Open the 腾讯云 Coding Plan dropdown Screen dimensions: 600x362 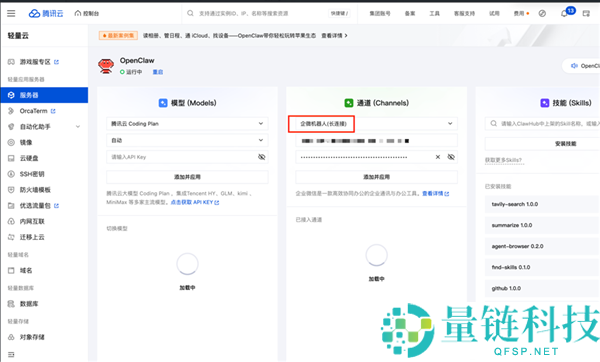click(x=187, y=124)
